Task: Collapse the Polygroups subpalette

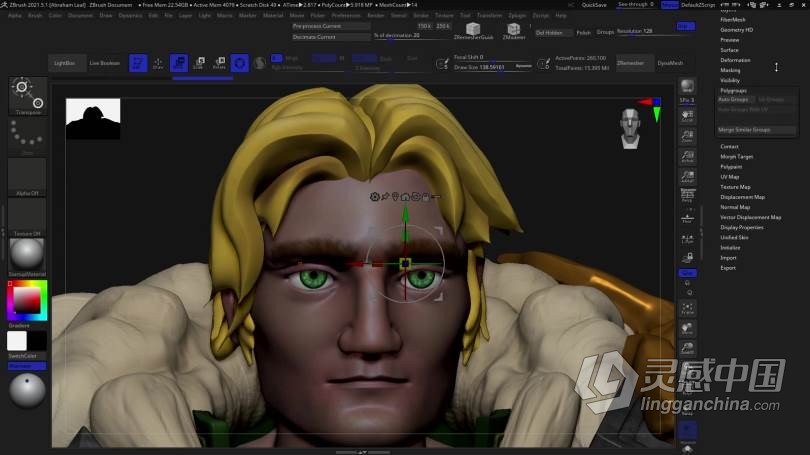Action: [x=734, y=90]
